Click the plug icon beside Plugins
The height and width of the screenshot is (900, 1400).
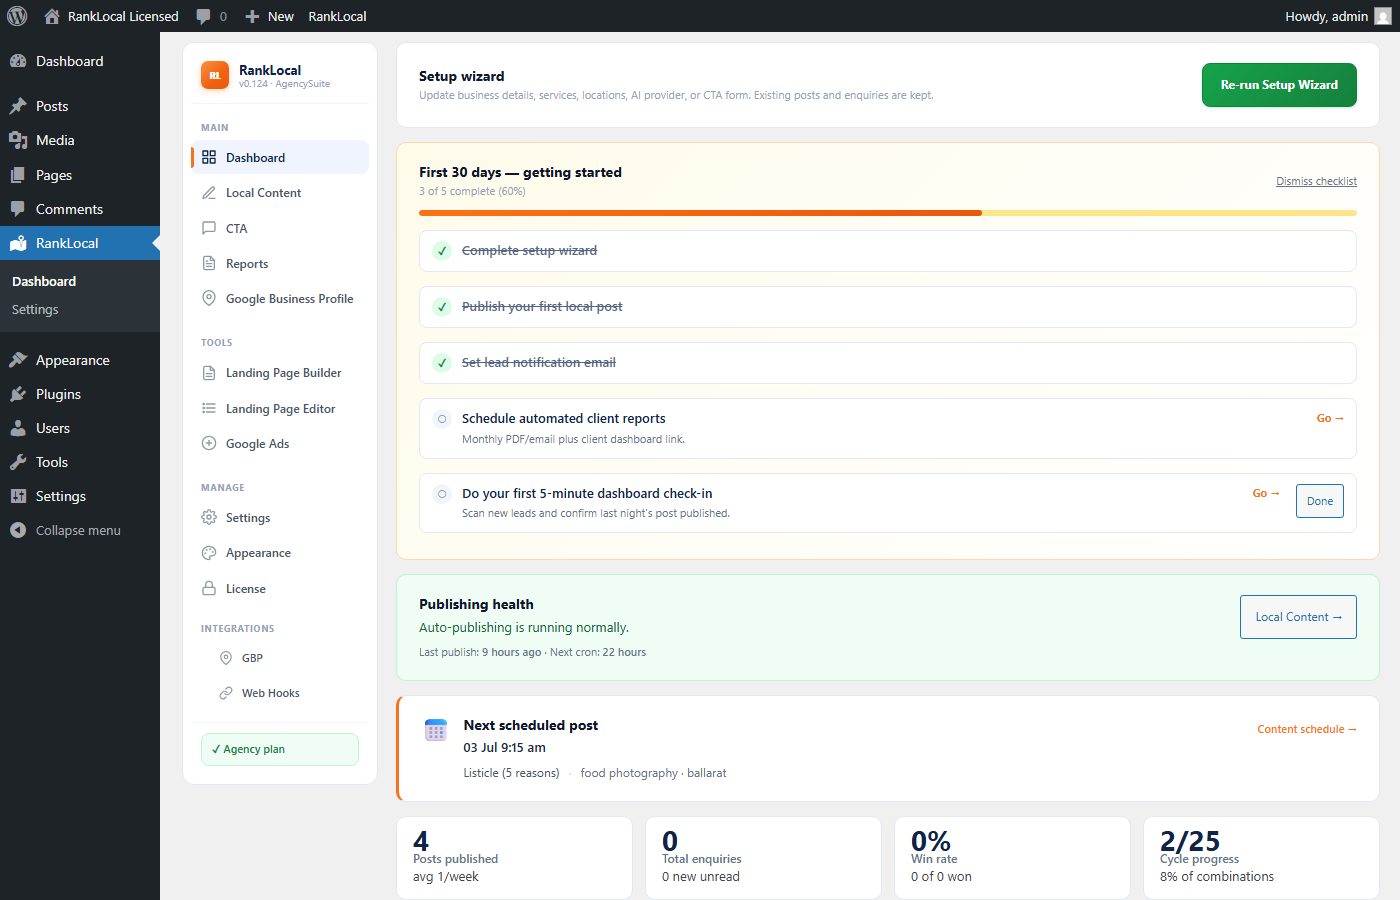(x=18, y=394)
